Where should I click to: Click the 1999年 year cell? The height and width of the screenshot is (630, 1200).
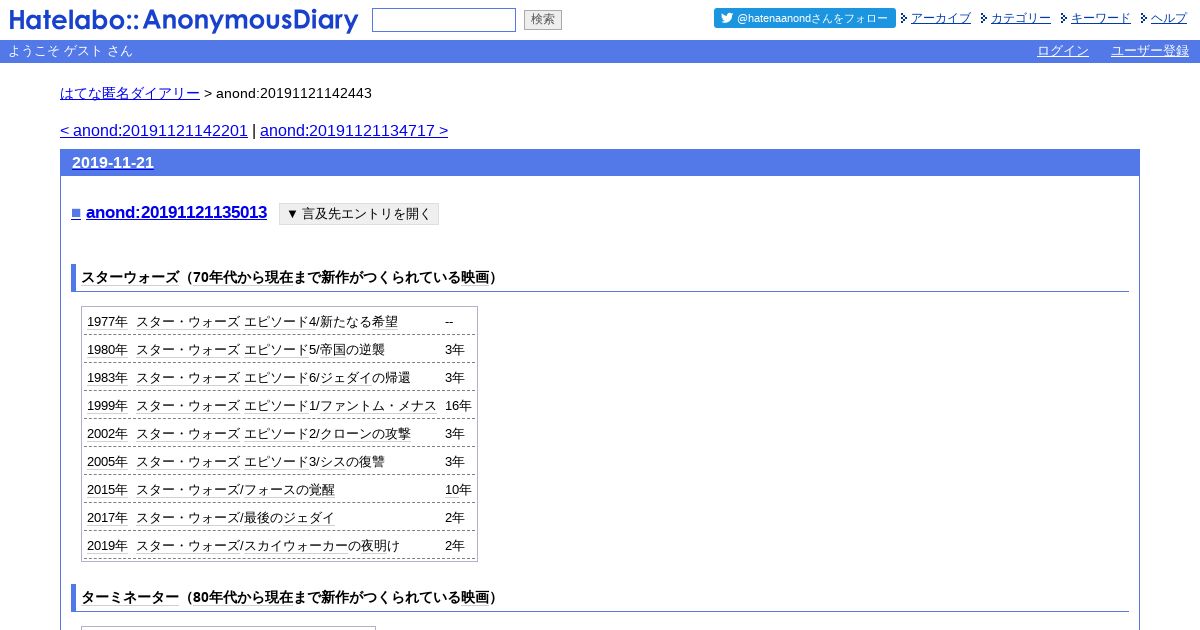point(108,406)
